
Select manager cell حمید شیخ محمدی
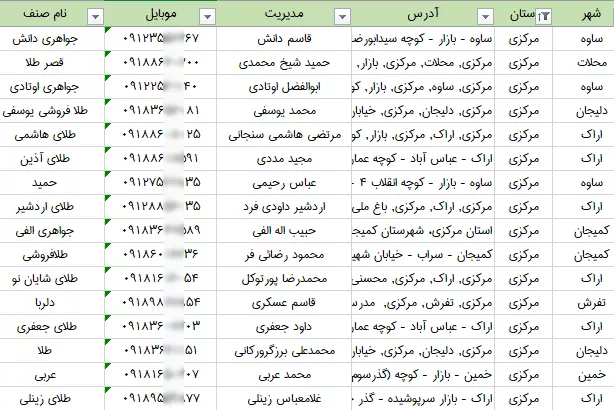click(x=284, y=63)
